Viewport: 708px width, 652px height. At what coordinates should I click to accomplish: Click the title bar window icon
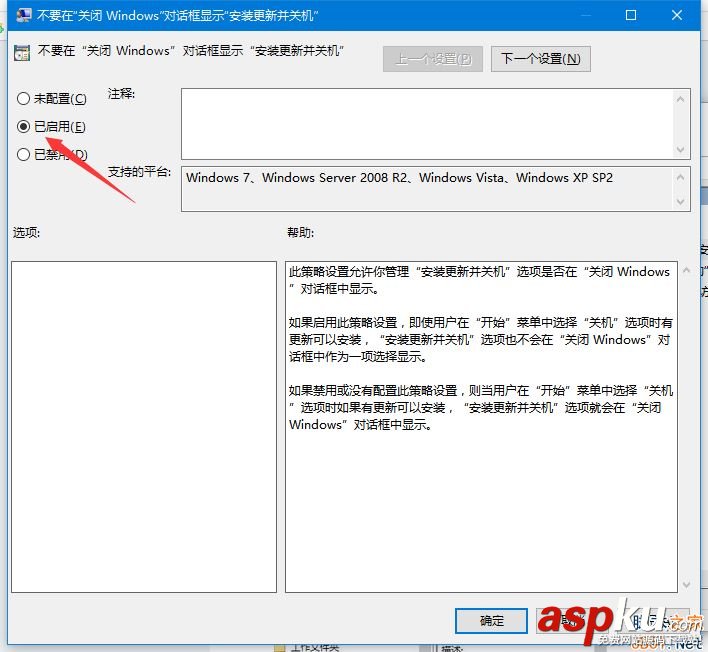(23, 15)
